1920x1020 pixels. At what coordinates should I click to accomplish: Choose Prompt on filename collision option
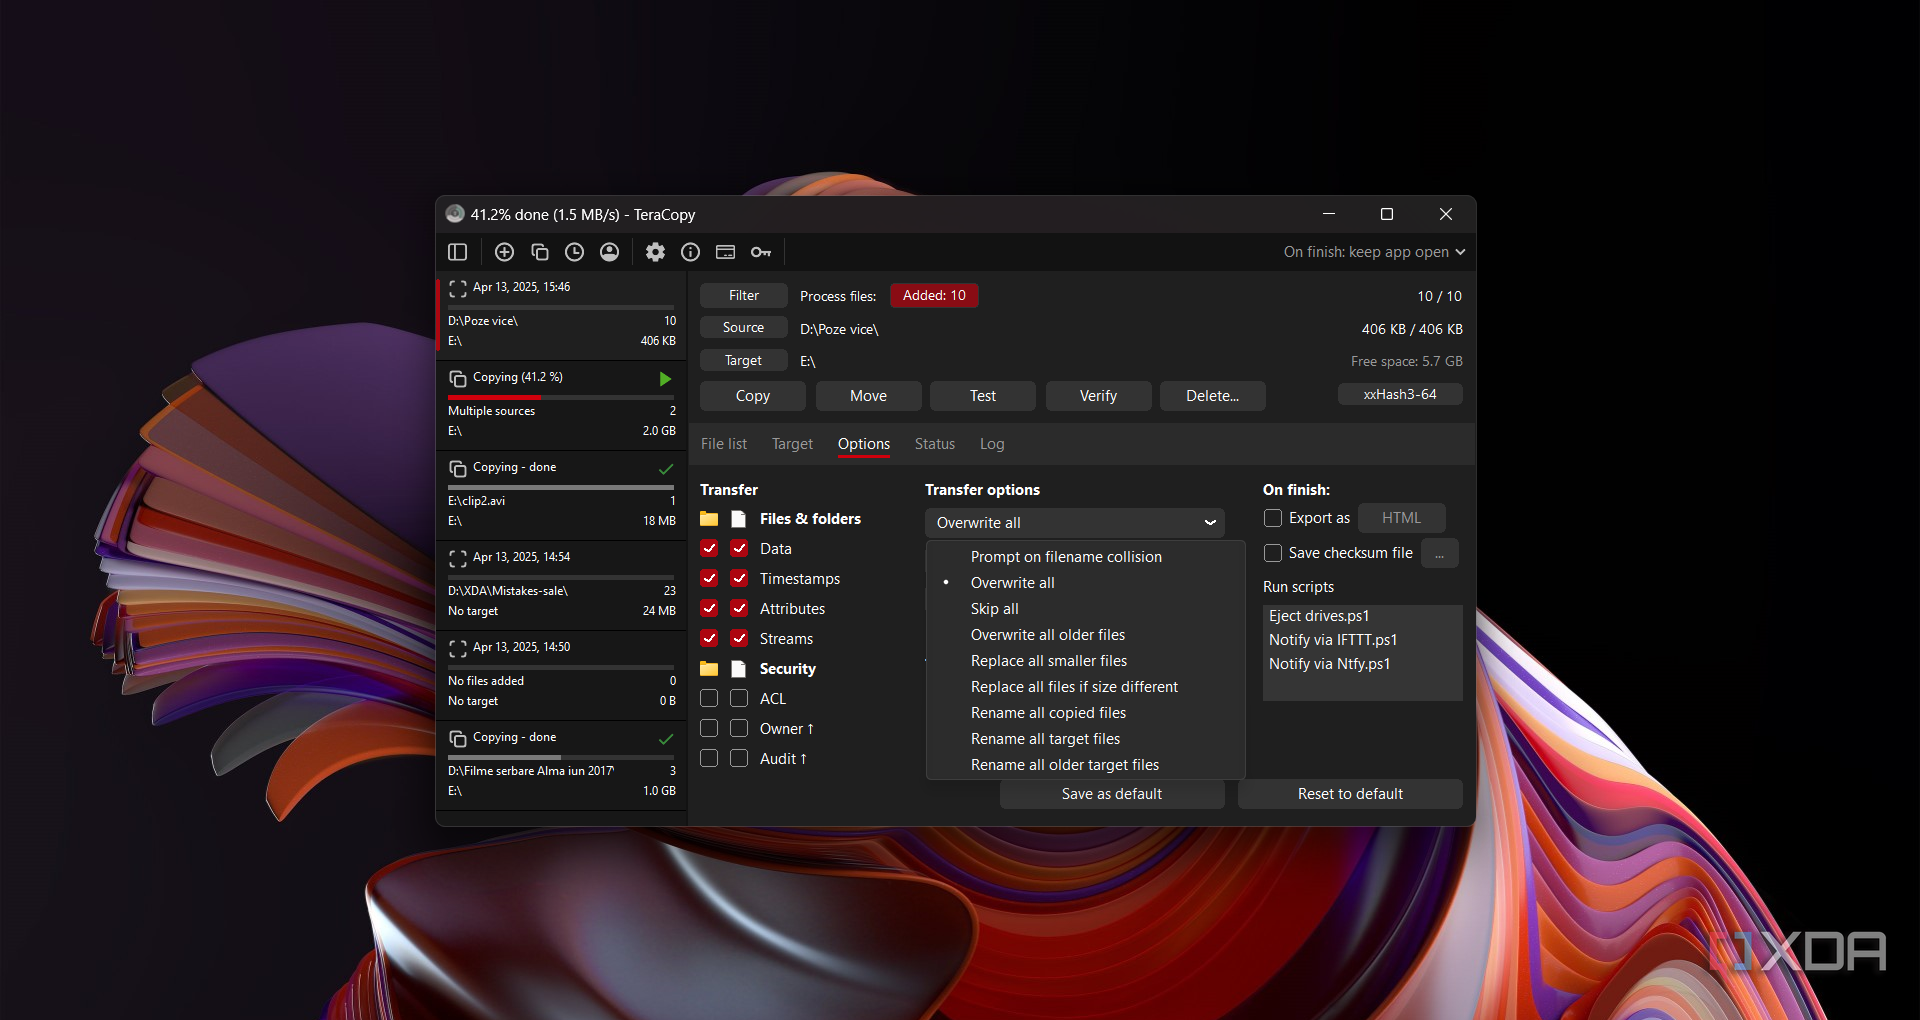tap(1086, 557)
